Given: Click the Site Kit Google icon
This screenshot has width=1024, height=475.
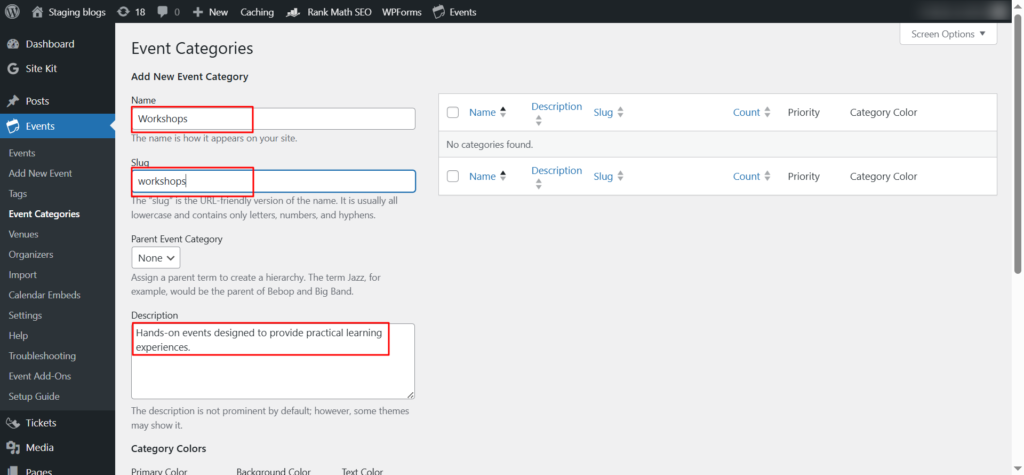Looking at the screenshot, I should 12,69.
